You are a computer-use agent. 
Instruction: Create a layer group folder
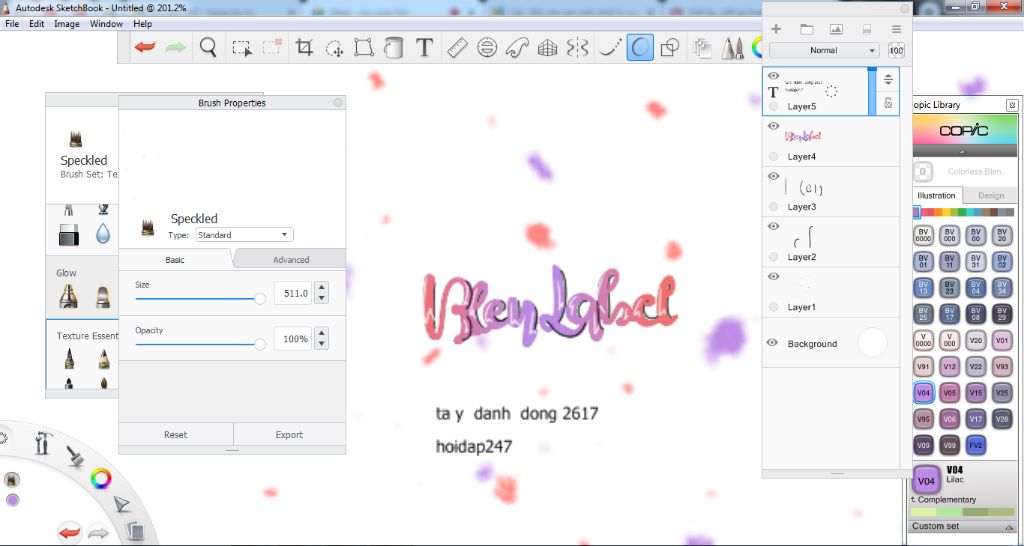coord(807,29)
